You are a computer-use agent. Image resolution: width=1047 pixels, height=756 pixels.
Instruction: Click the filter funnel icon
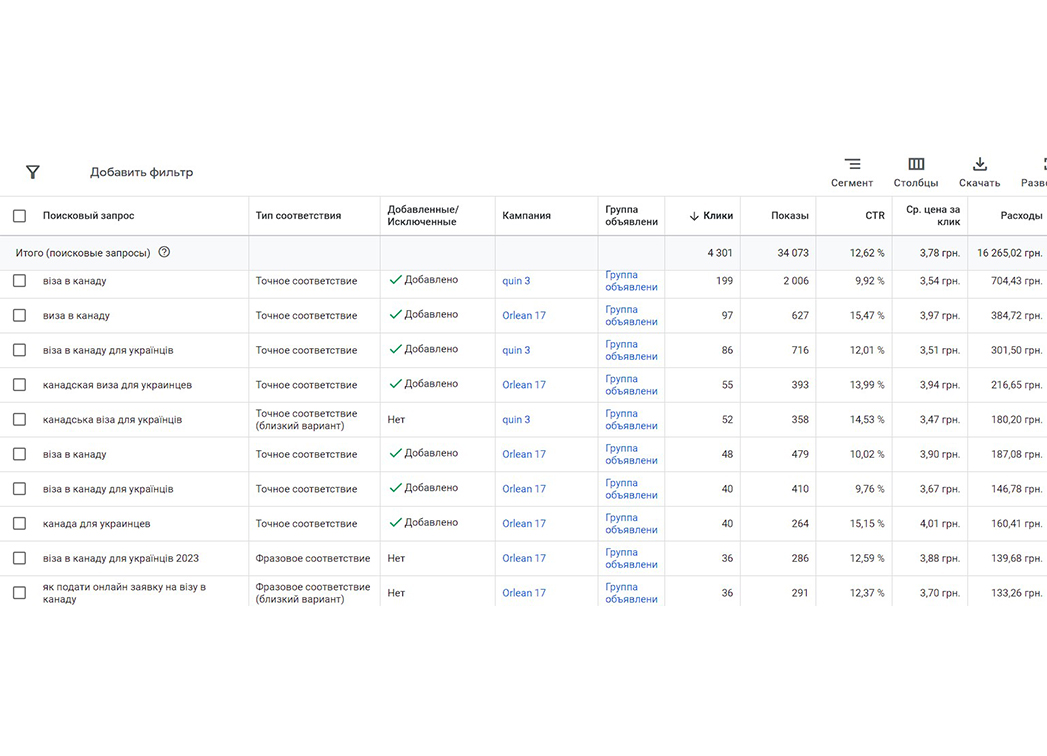[x=33, y=172]
